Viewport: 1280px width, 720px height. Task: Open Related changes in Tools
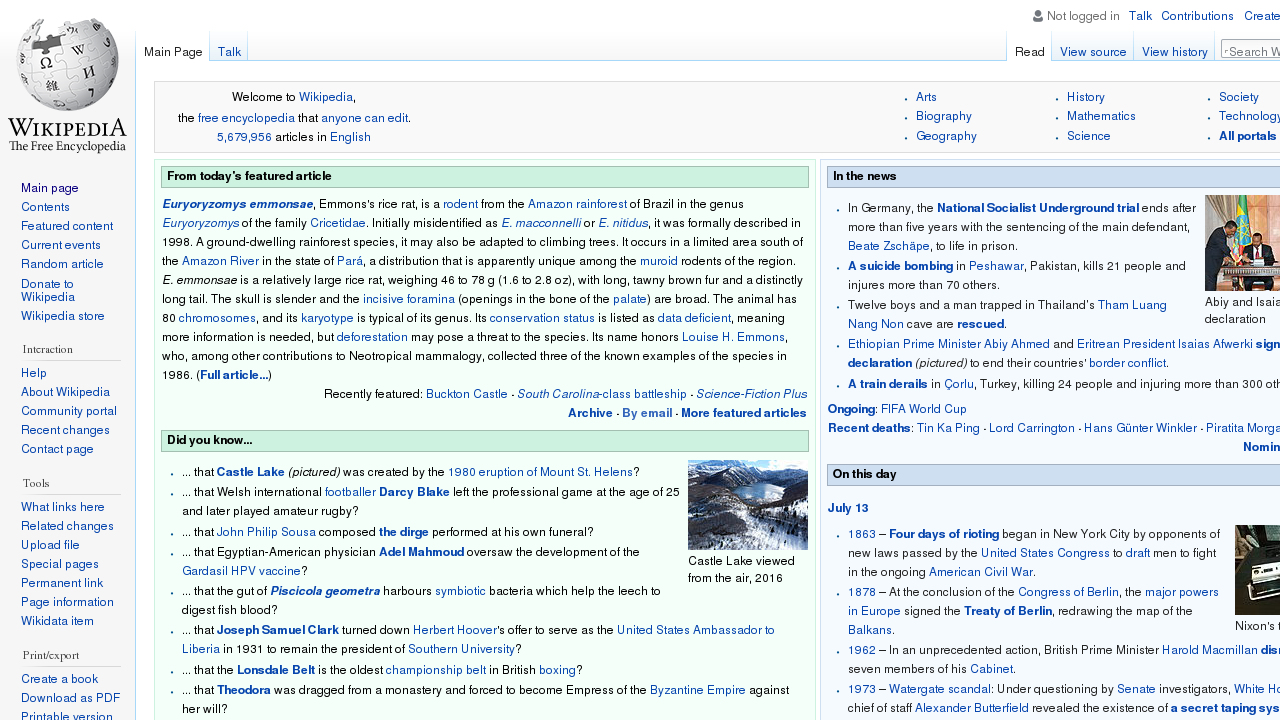click(x=67, y=526)
